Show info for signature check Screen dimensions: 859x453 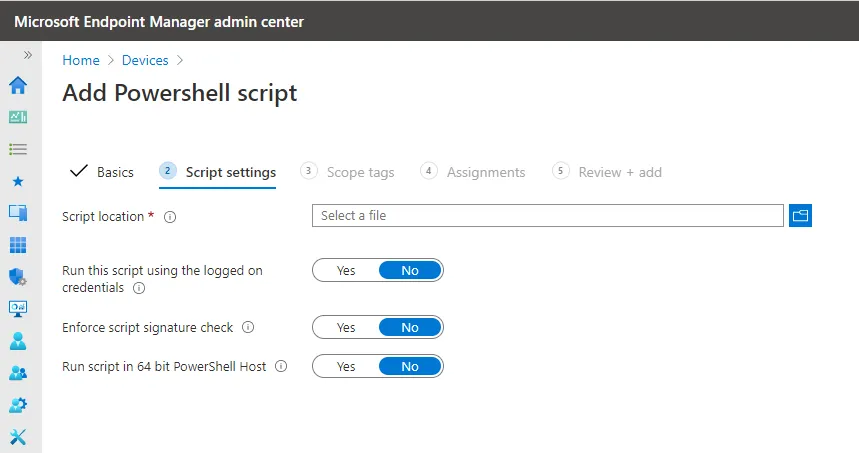tap(248, 328)
